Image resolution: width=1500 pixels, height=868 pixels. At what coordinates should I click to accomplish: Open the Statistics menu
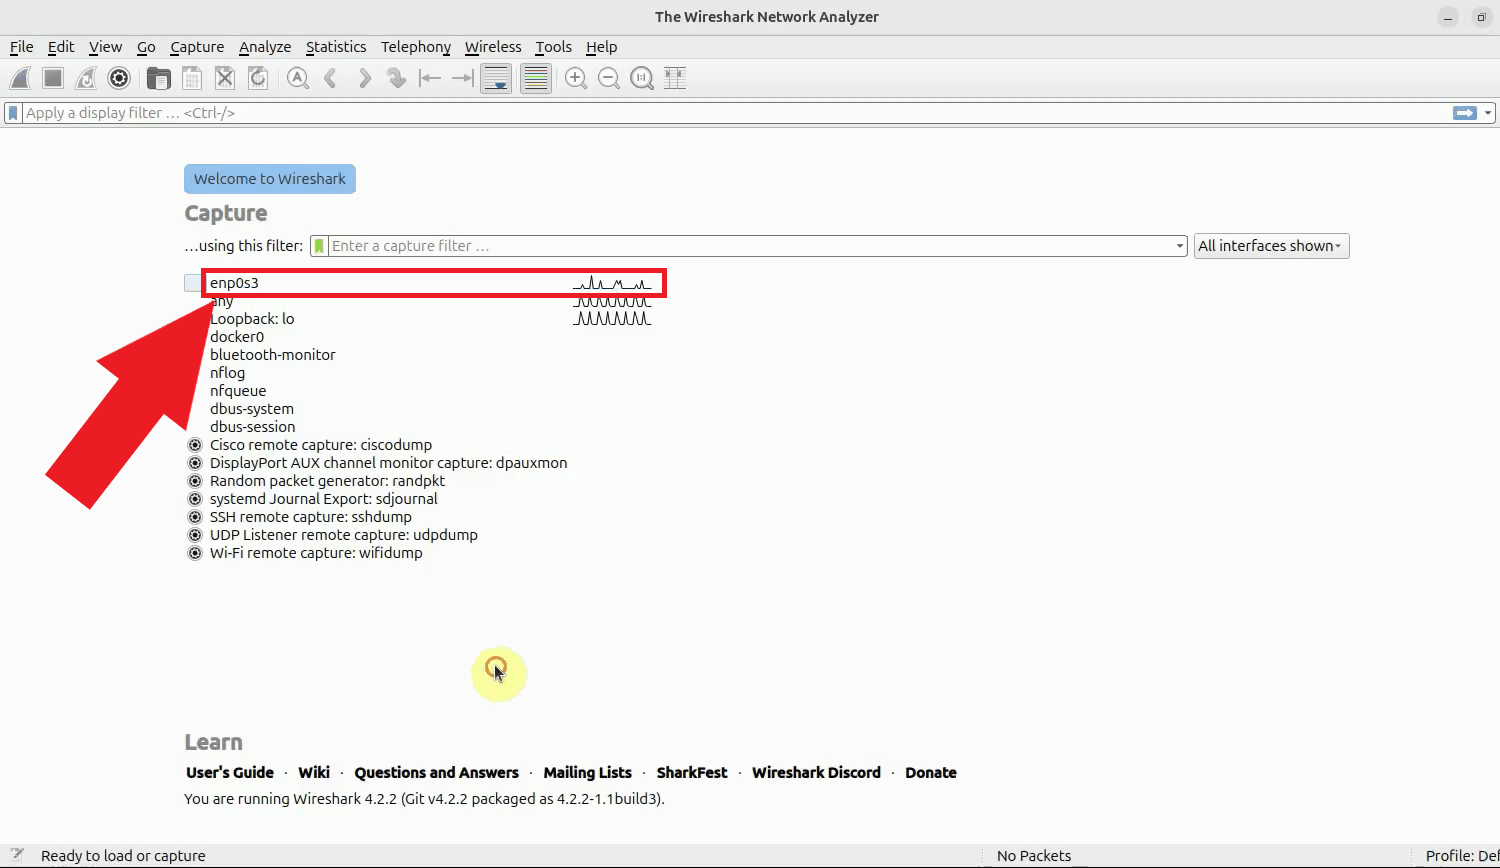[x=336, y=47]
